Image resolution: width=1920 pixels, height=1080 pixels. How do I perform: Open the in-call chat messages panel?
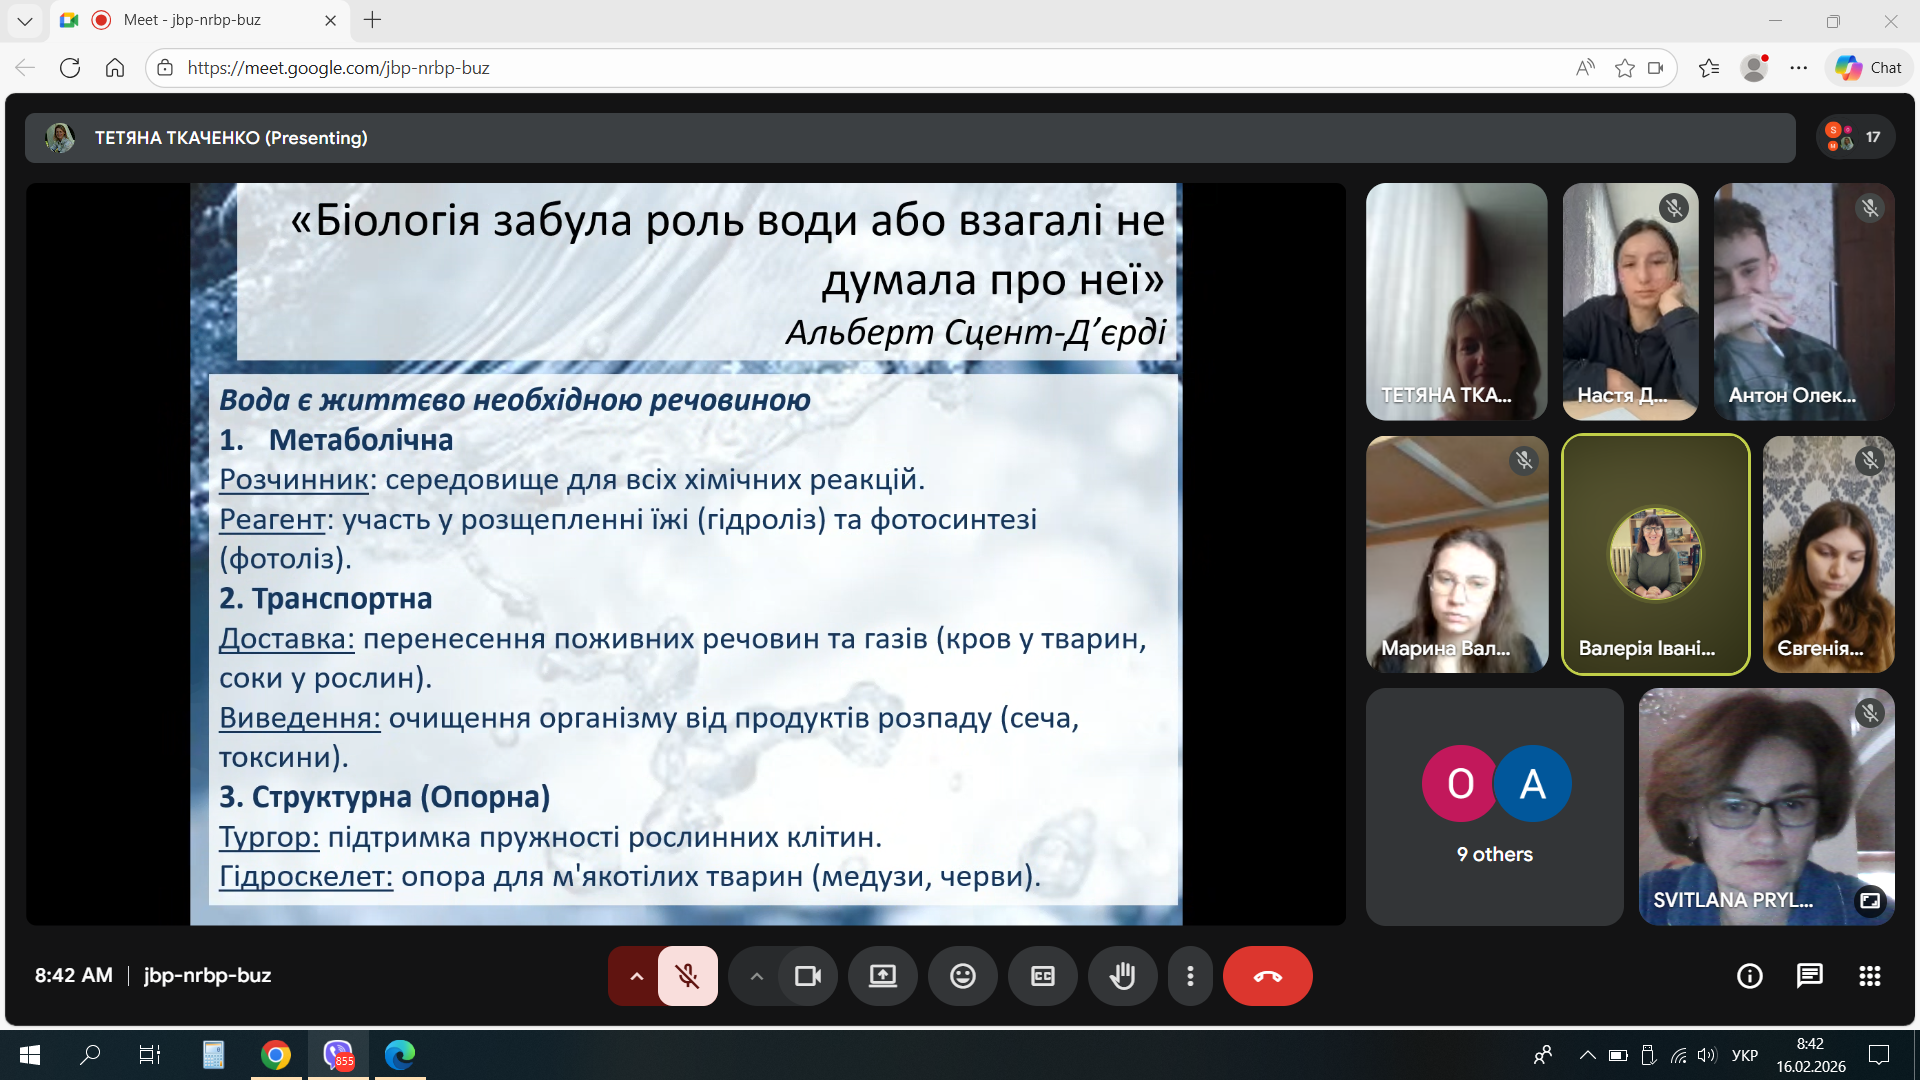coord(1809,976)
